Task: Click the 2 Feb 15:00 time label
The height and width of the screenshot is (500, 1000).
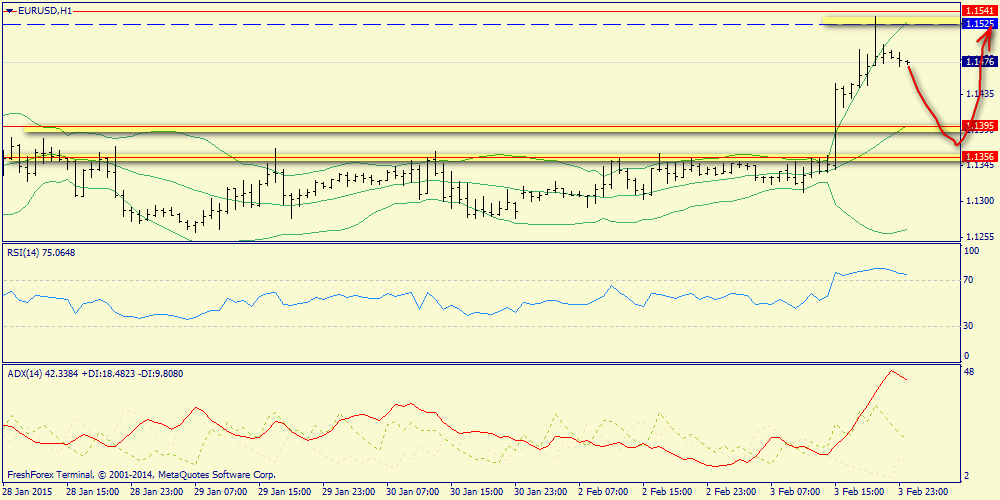Action: coord(665,492)
